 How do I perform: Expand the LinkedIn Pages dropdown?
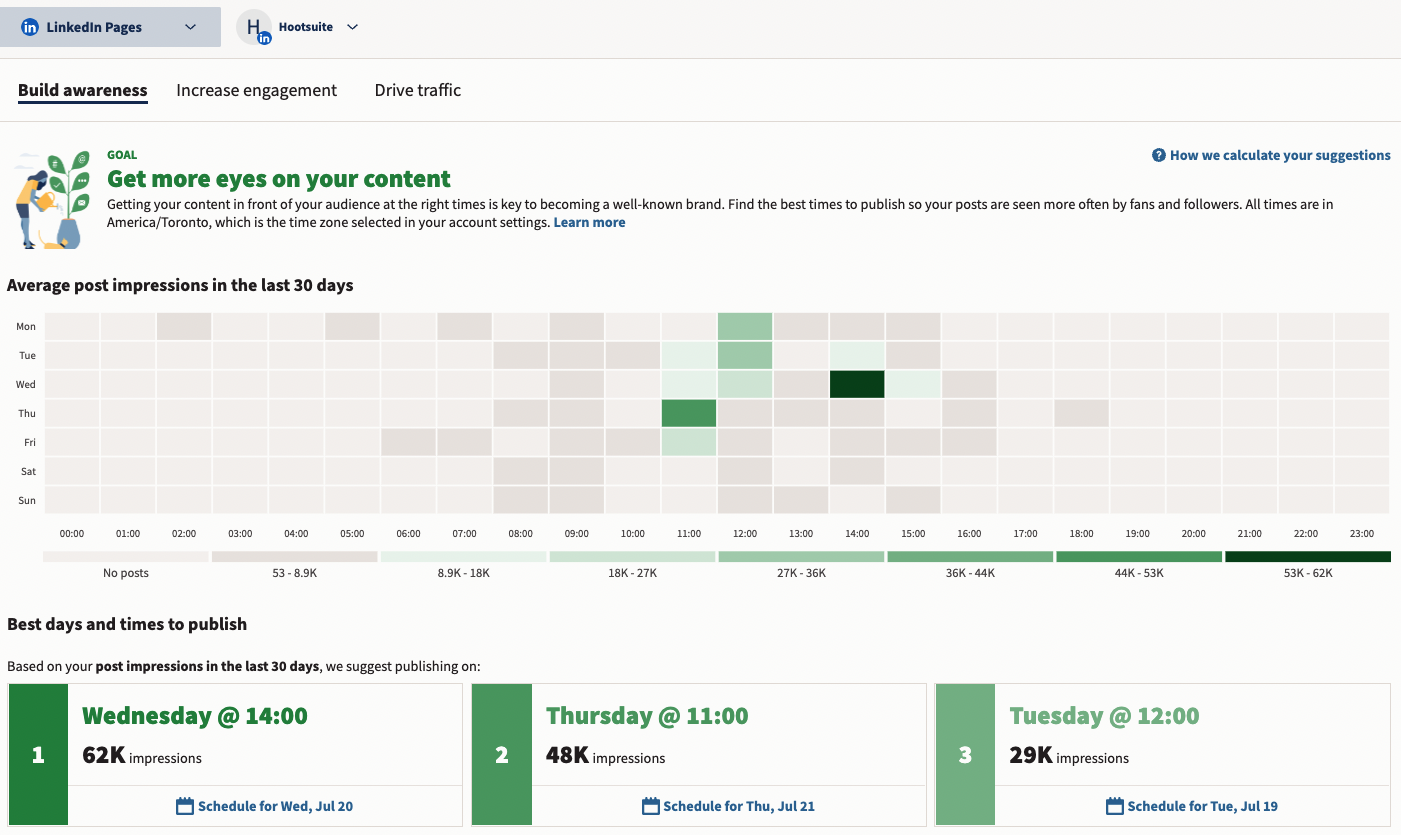190,26
